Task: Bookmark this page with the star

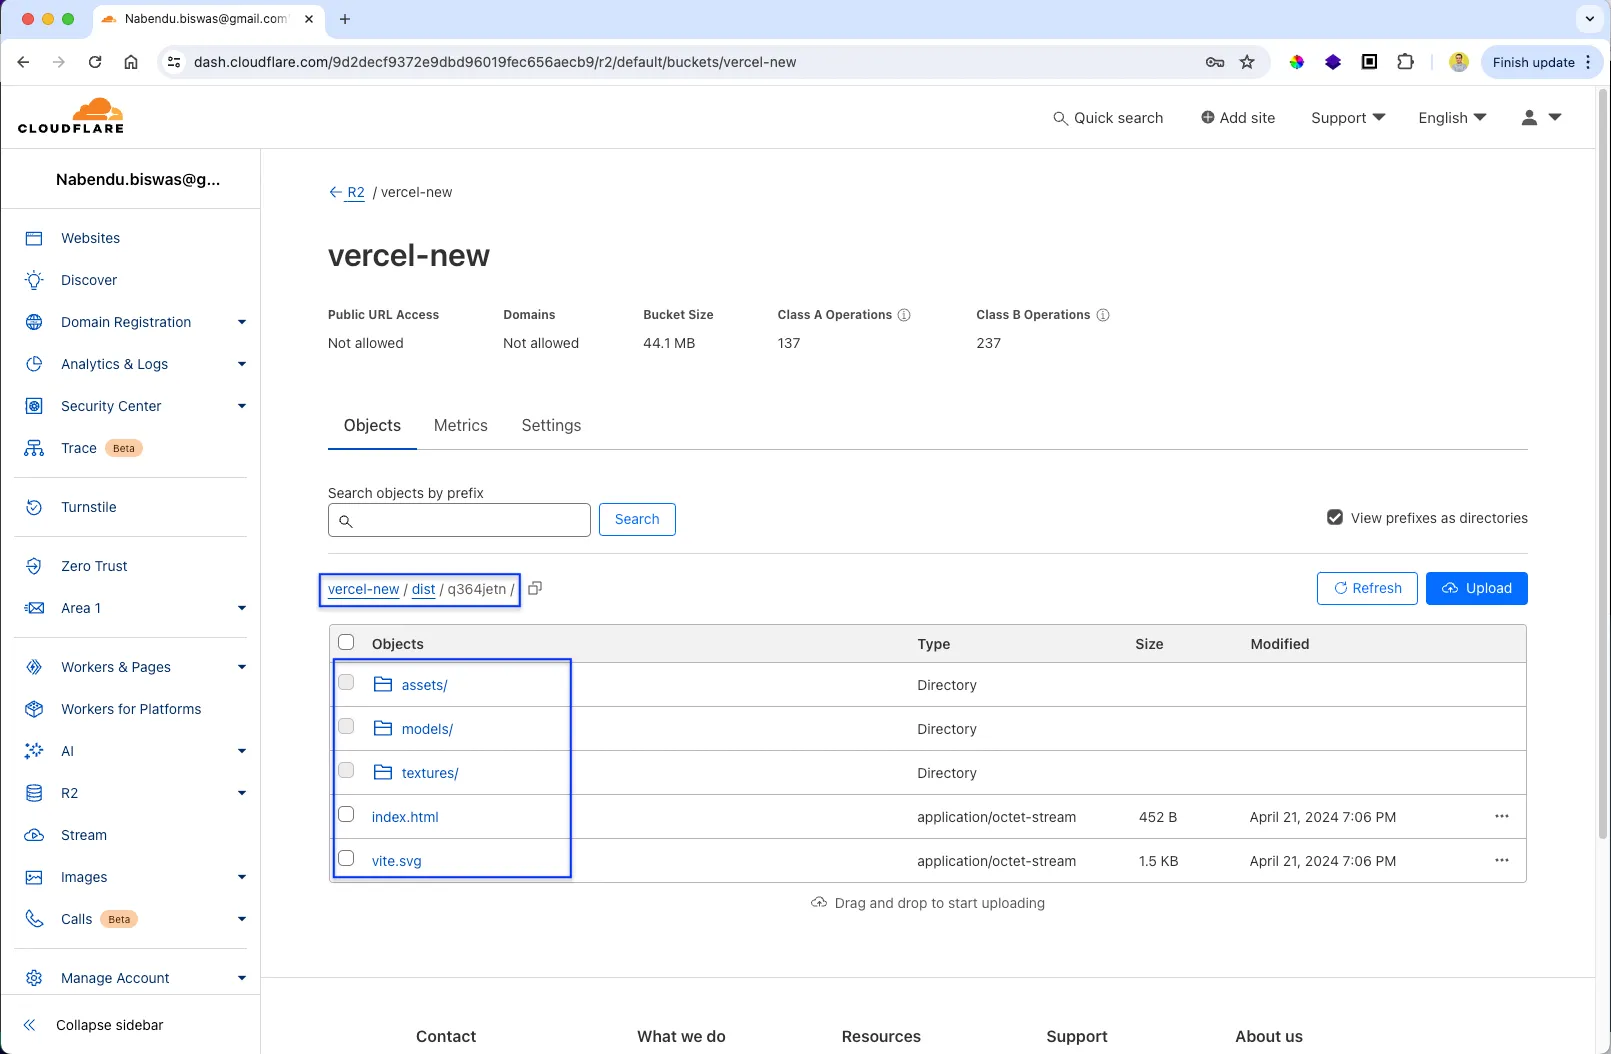Action: point(1247,62)
